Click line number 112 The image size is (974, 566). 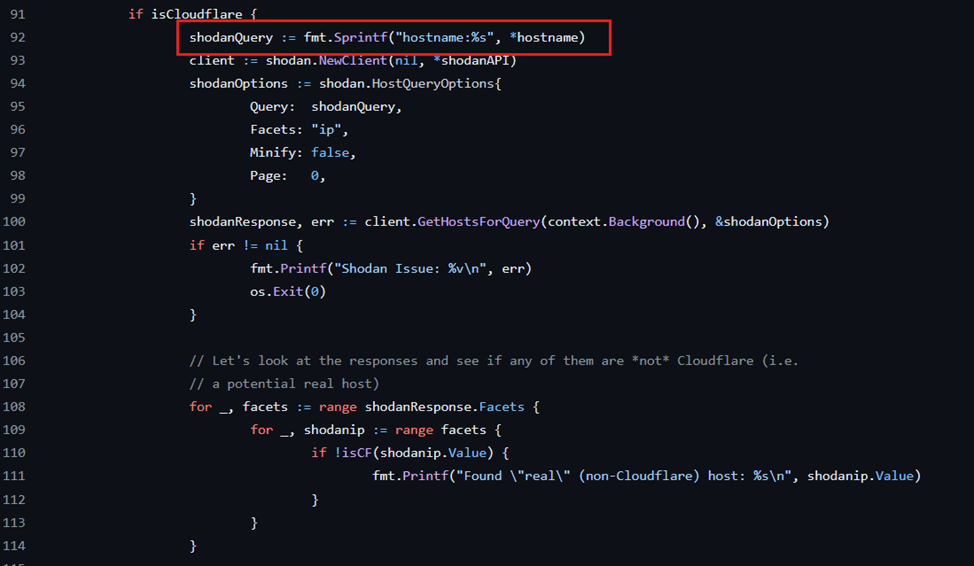(14, 500)
